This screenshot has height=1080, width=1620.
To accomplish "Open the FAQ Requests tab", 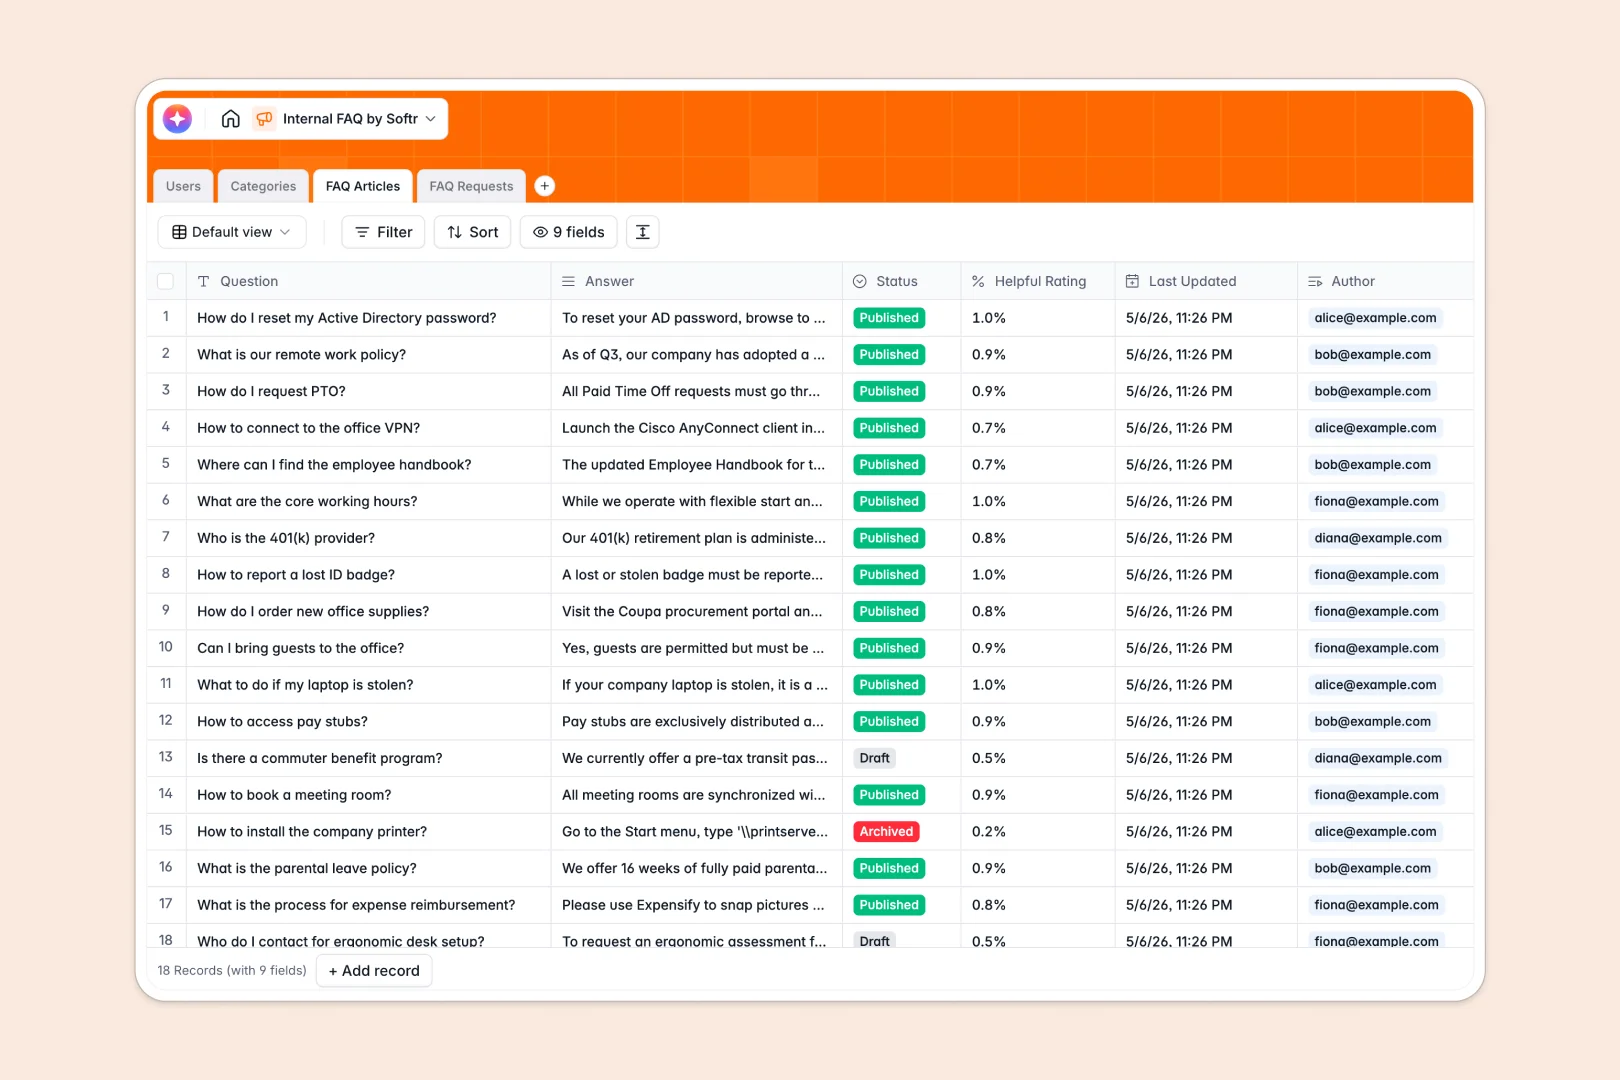I will pos(471,186).
